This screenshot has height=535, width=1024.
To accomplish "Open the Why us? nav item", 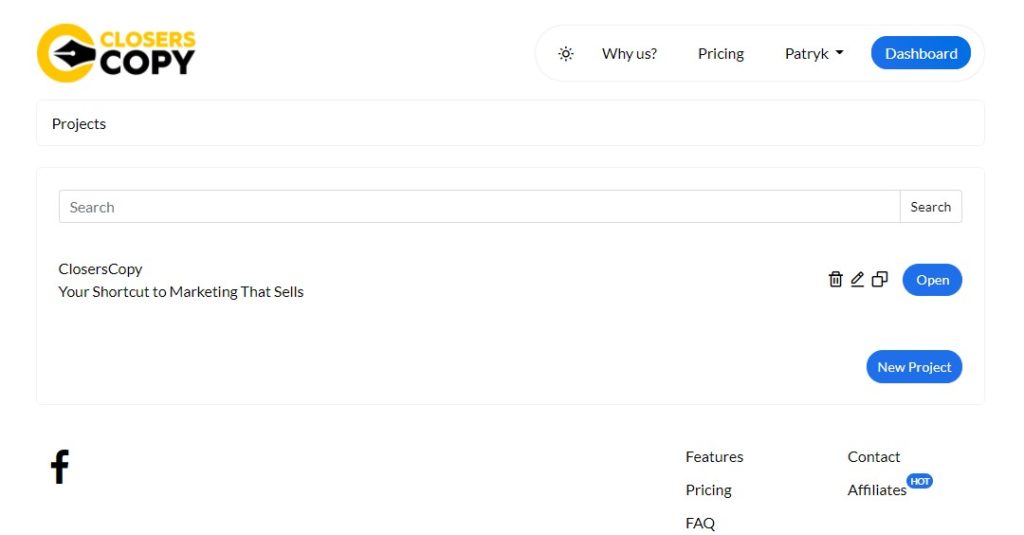I will tap(629, 54).
